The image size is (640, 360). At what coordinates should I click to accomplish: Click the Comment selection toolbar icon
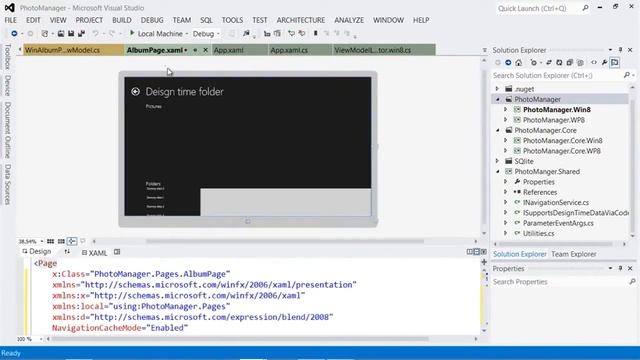point(291,33)
